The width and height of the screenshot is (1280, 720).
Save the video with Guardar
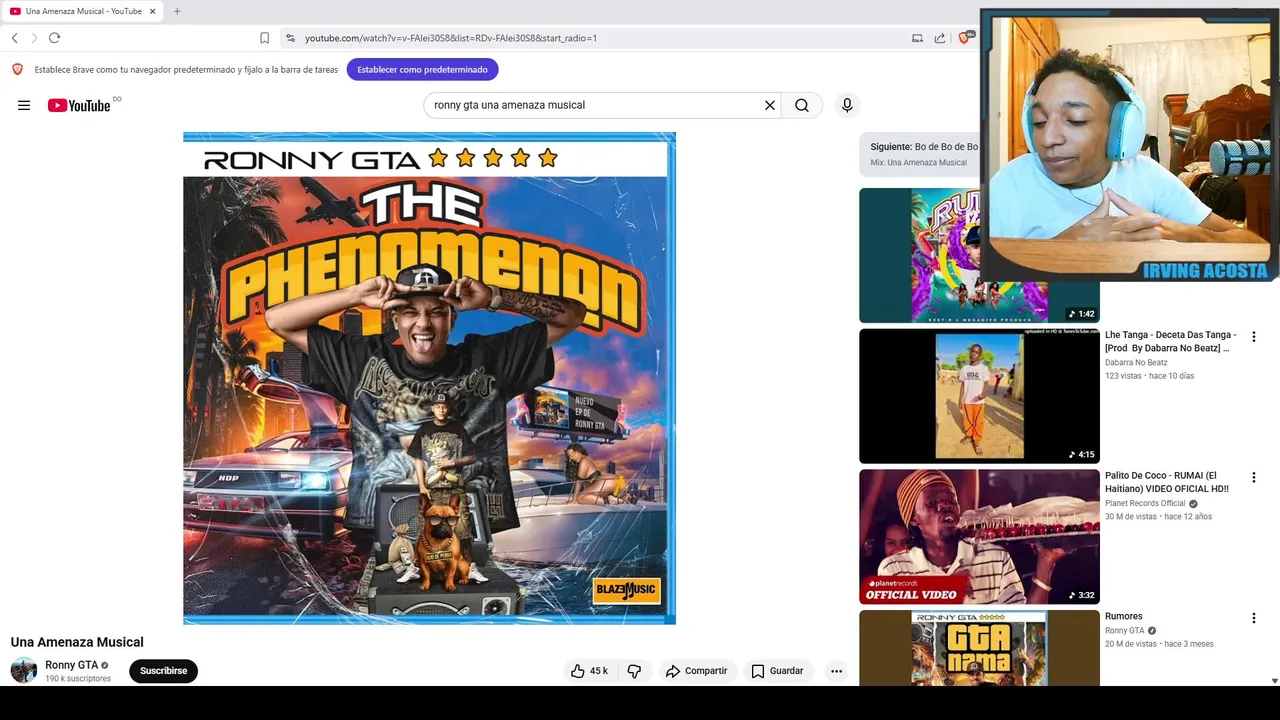click(x=777, y=671)
